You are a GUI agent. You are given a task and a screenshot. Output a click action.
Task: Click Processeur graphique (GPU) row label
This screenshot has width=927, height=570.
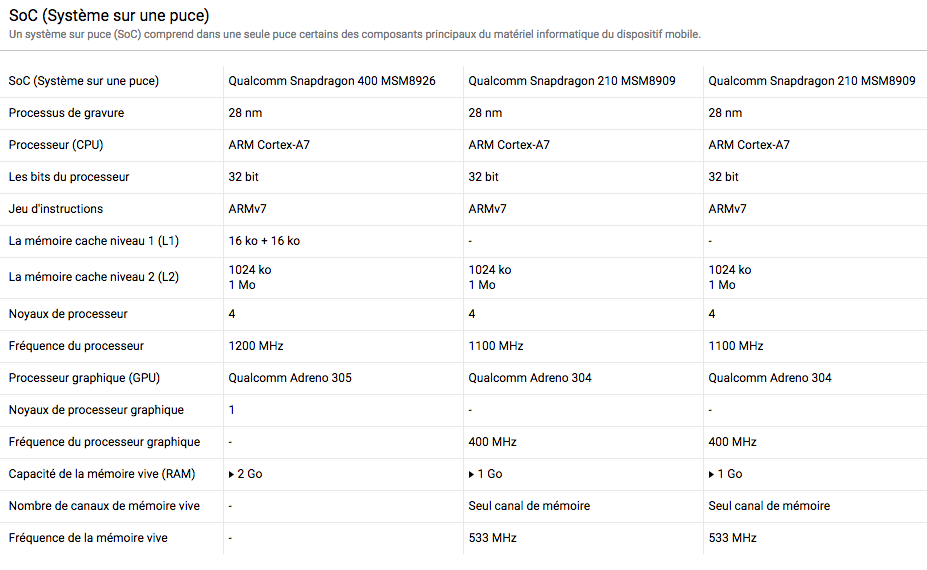coord(84,378)
